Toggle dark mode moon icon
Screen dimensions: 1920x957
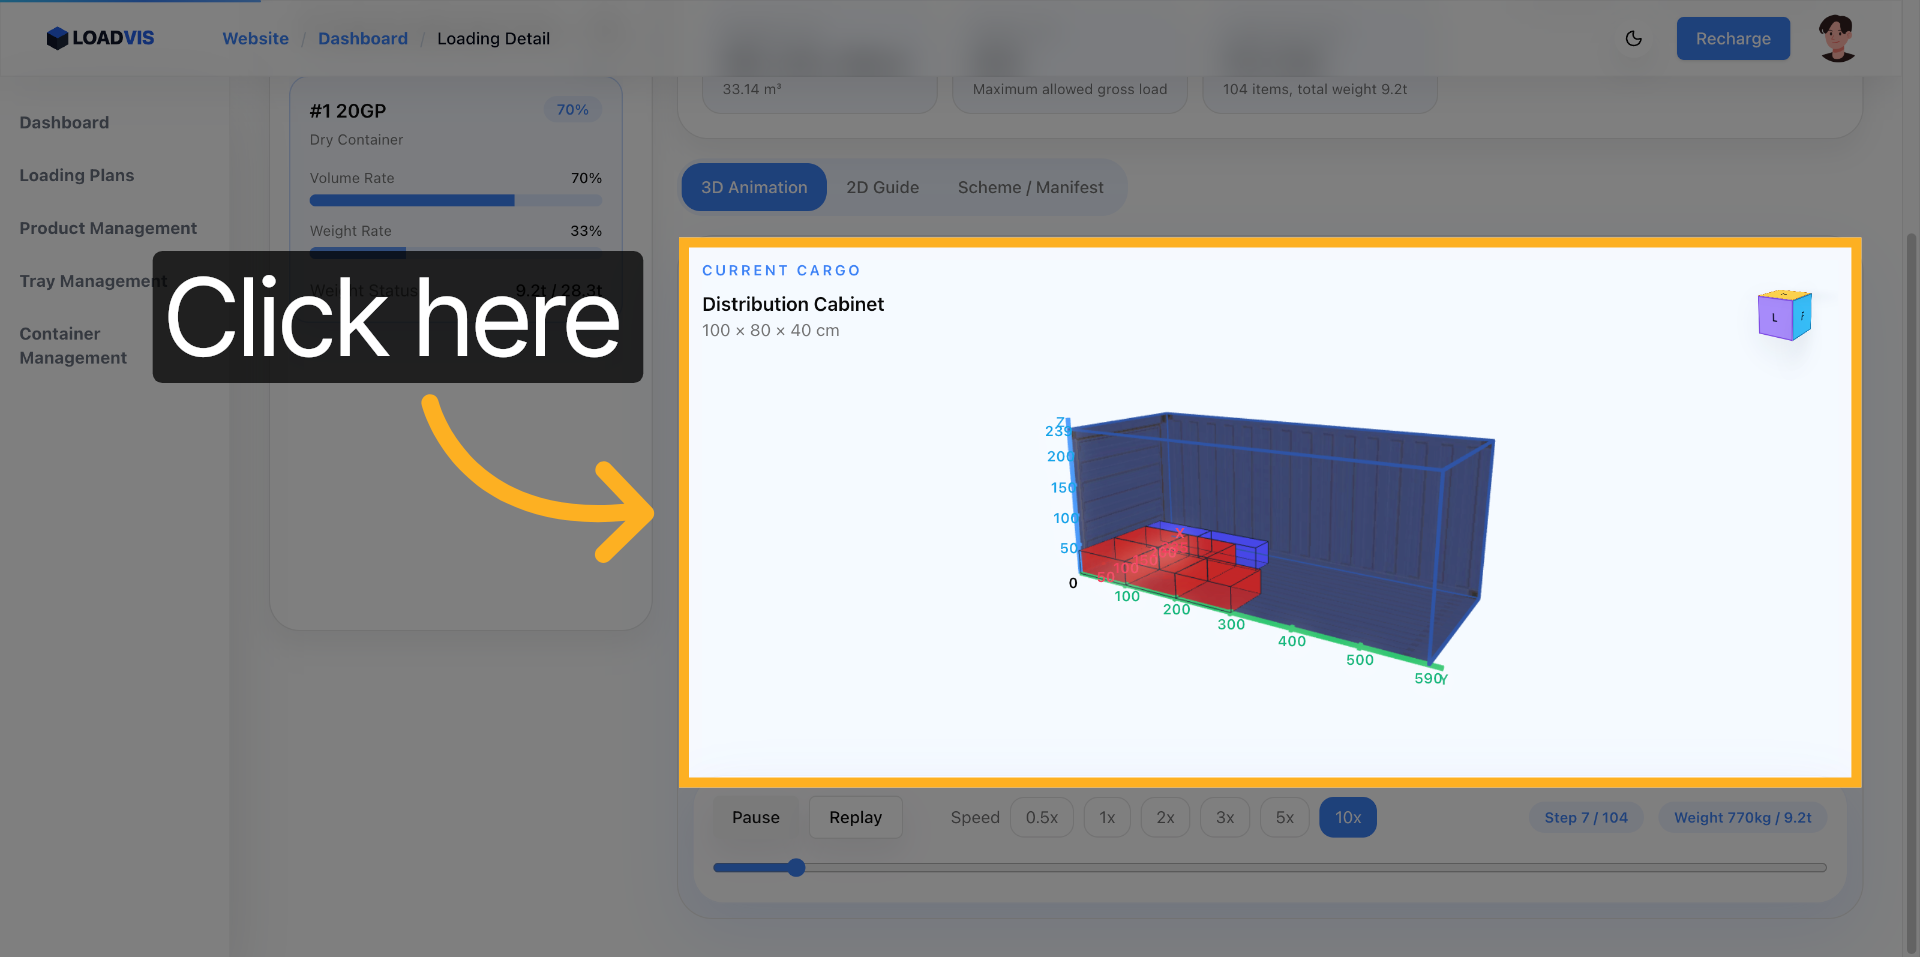pyautogui.click(x=1633, y=38)
